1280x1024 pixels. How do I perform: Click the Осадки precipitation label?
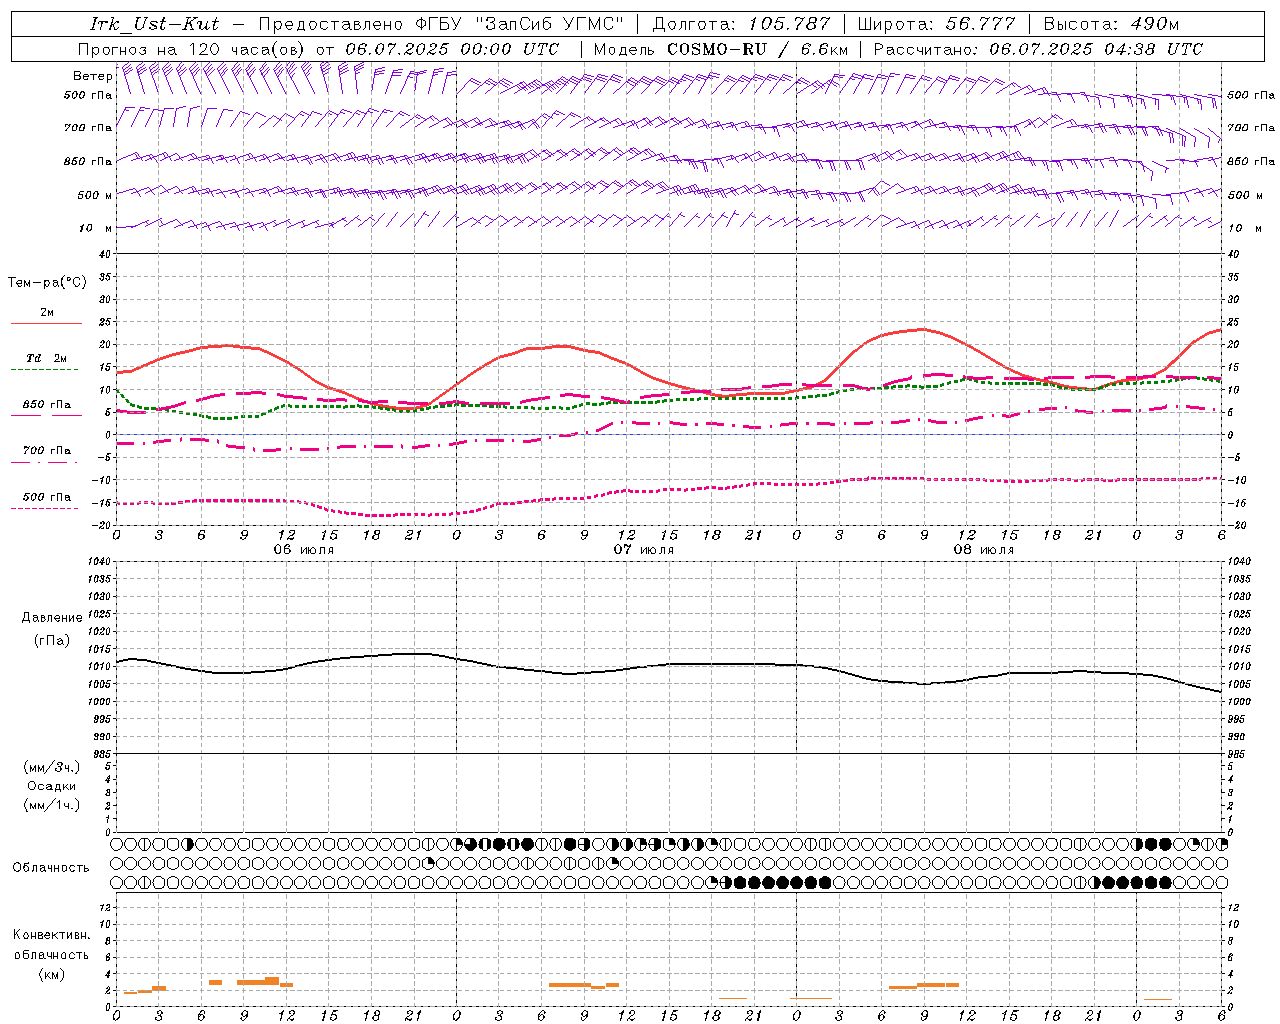(x=52, y=786)
